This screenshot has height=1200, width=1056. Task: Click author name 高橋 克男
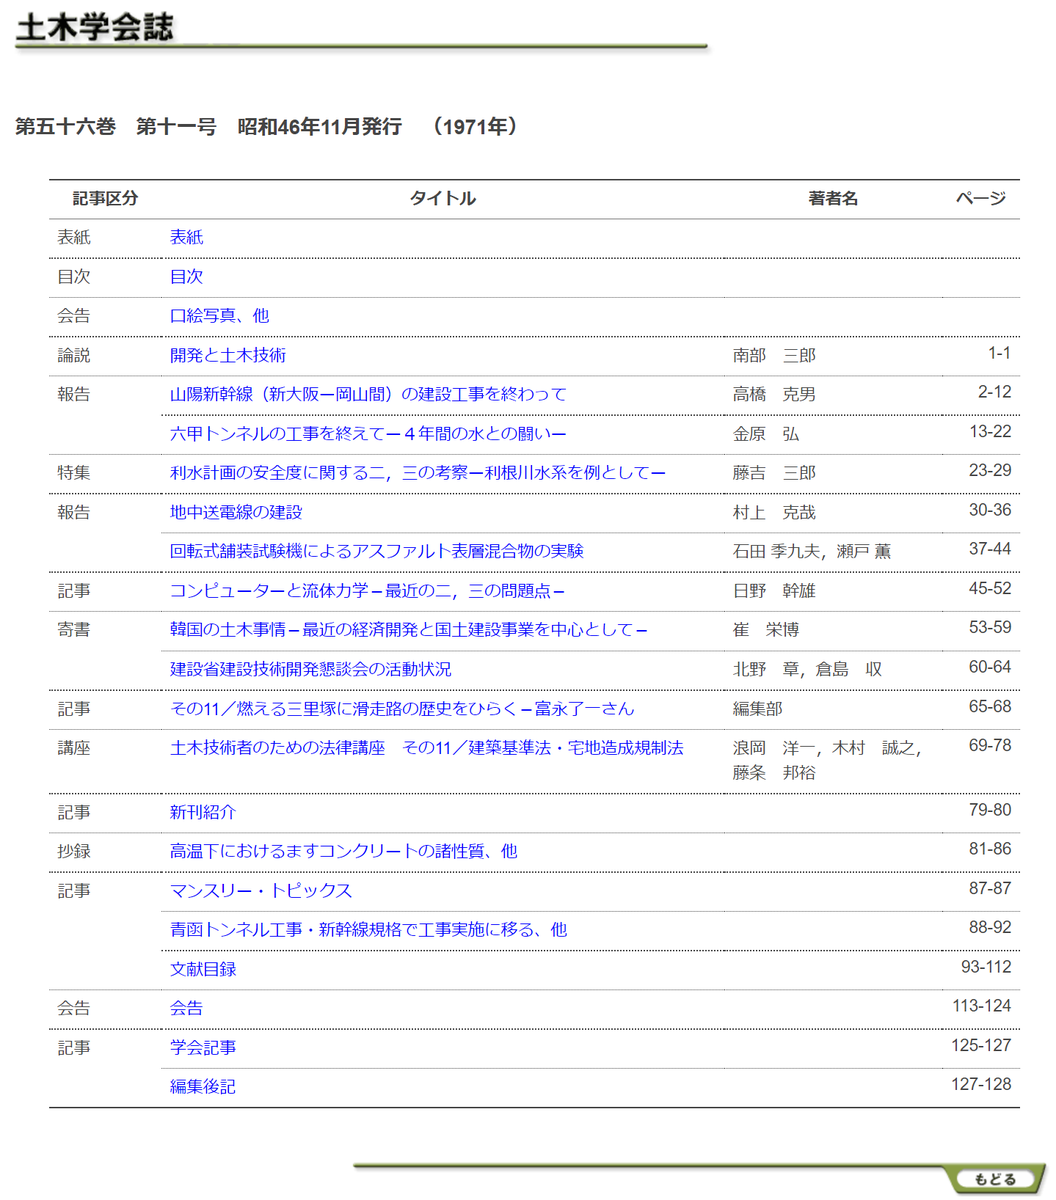click(x=774, y=394)
